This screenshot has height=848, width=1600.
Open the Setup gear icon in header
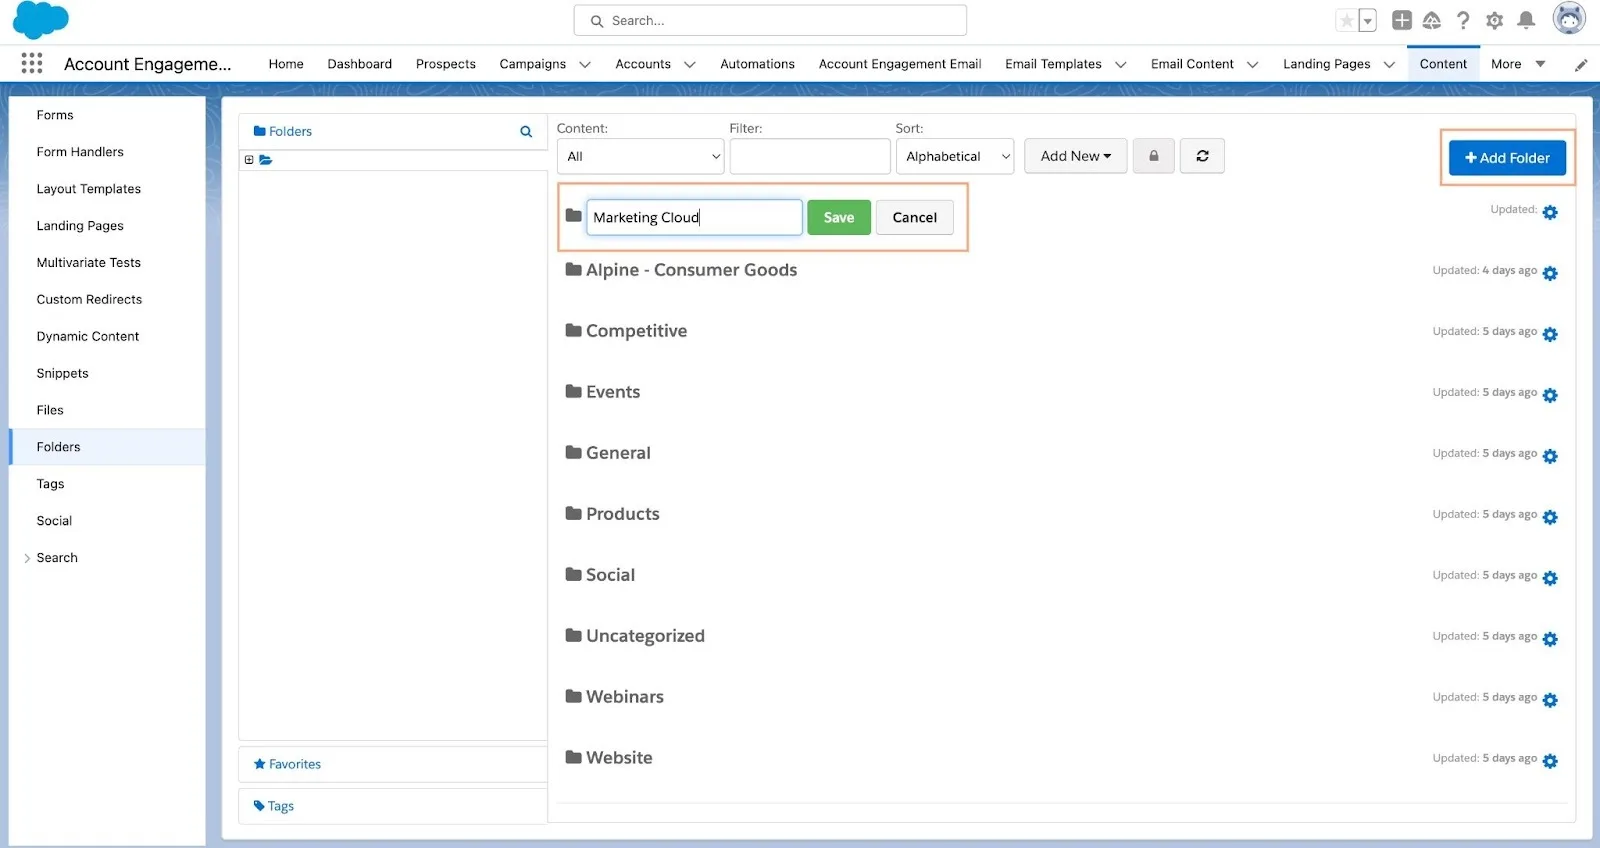point(1495,20)
